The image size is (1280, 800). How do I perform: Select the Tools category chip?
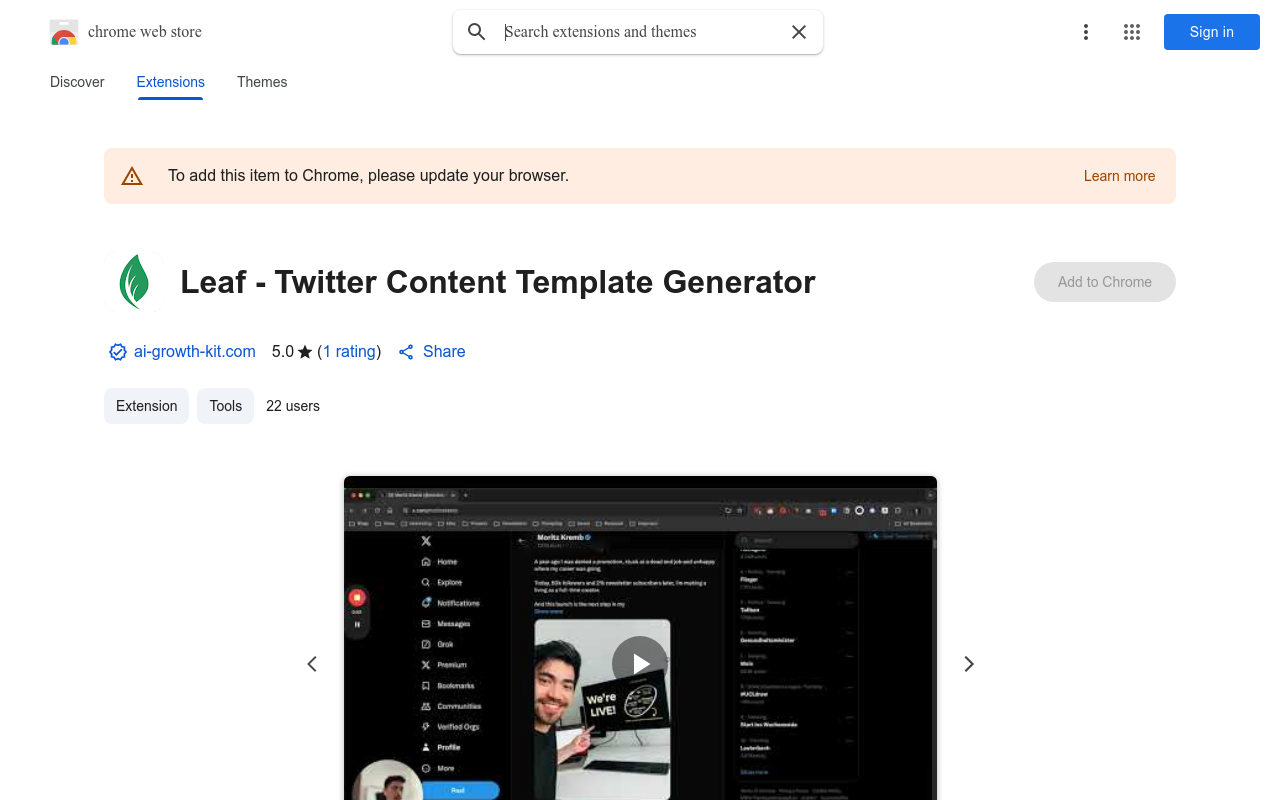(226, 406)
